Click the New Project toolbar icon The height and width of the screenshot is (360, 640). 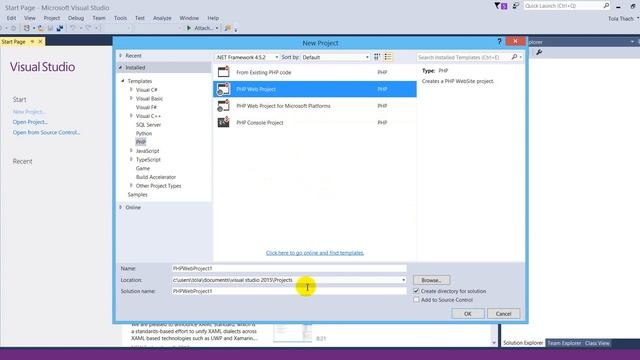pos(27,28)
